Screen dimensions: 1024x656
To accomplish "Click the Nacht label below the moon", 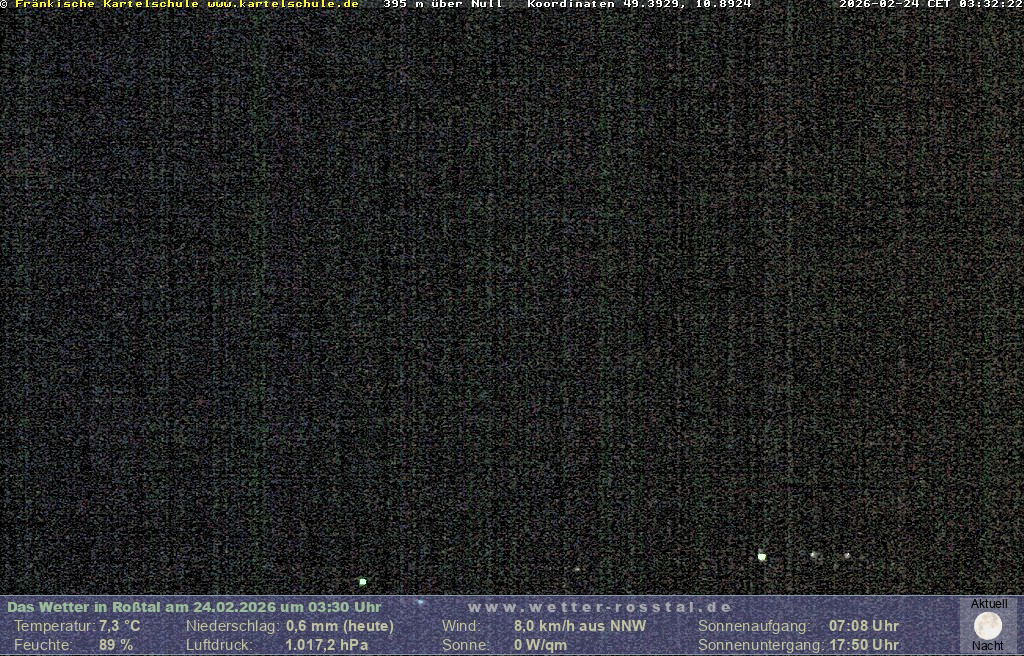I will pos(988,646).
